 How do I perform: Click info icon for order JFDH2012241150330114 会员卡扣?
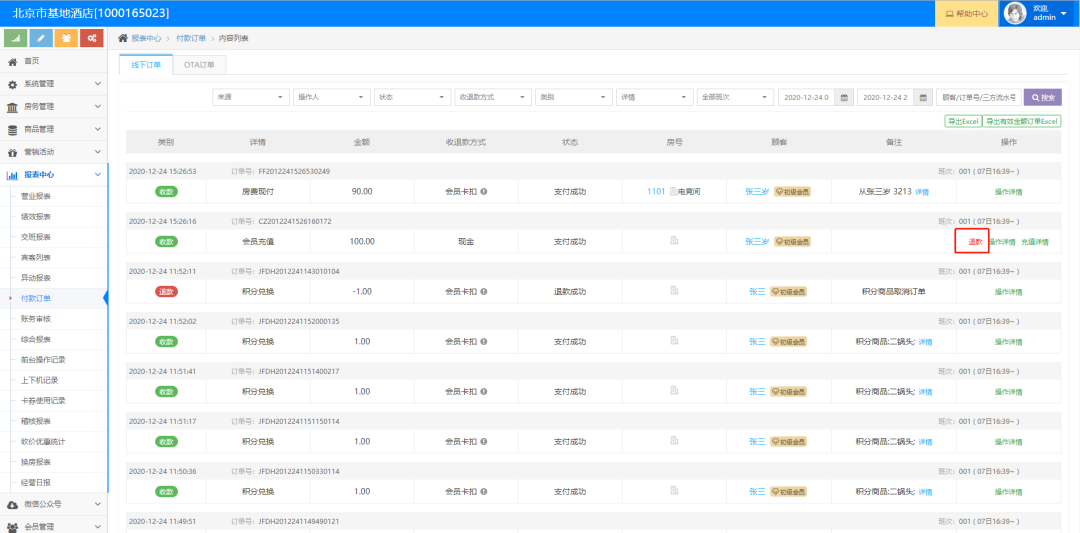[484, 492]
